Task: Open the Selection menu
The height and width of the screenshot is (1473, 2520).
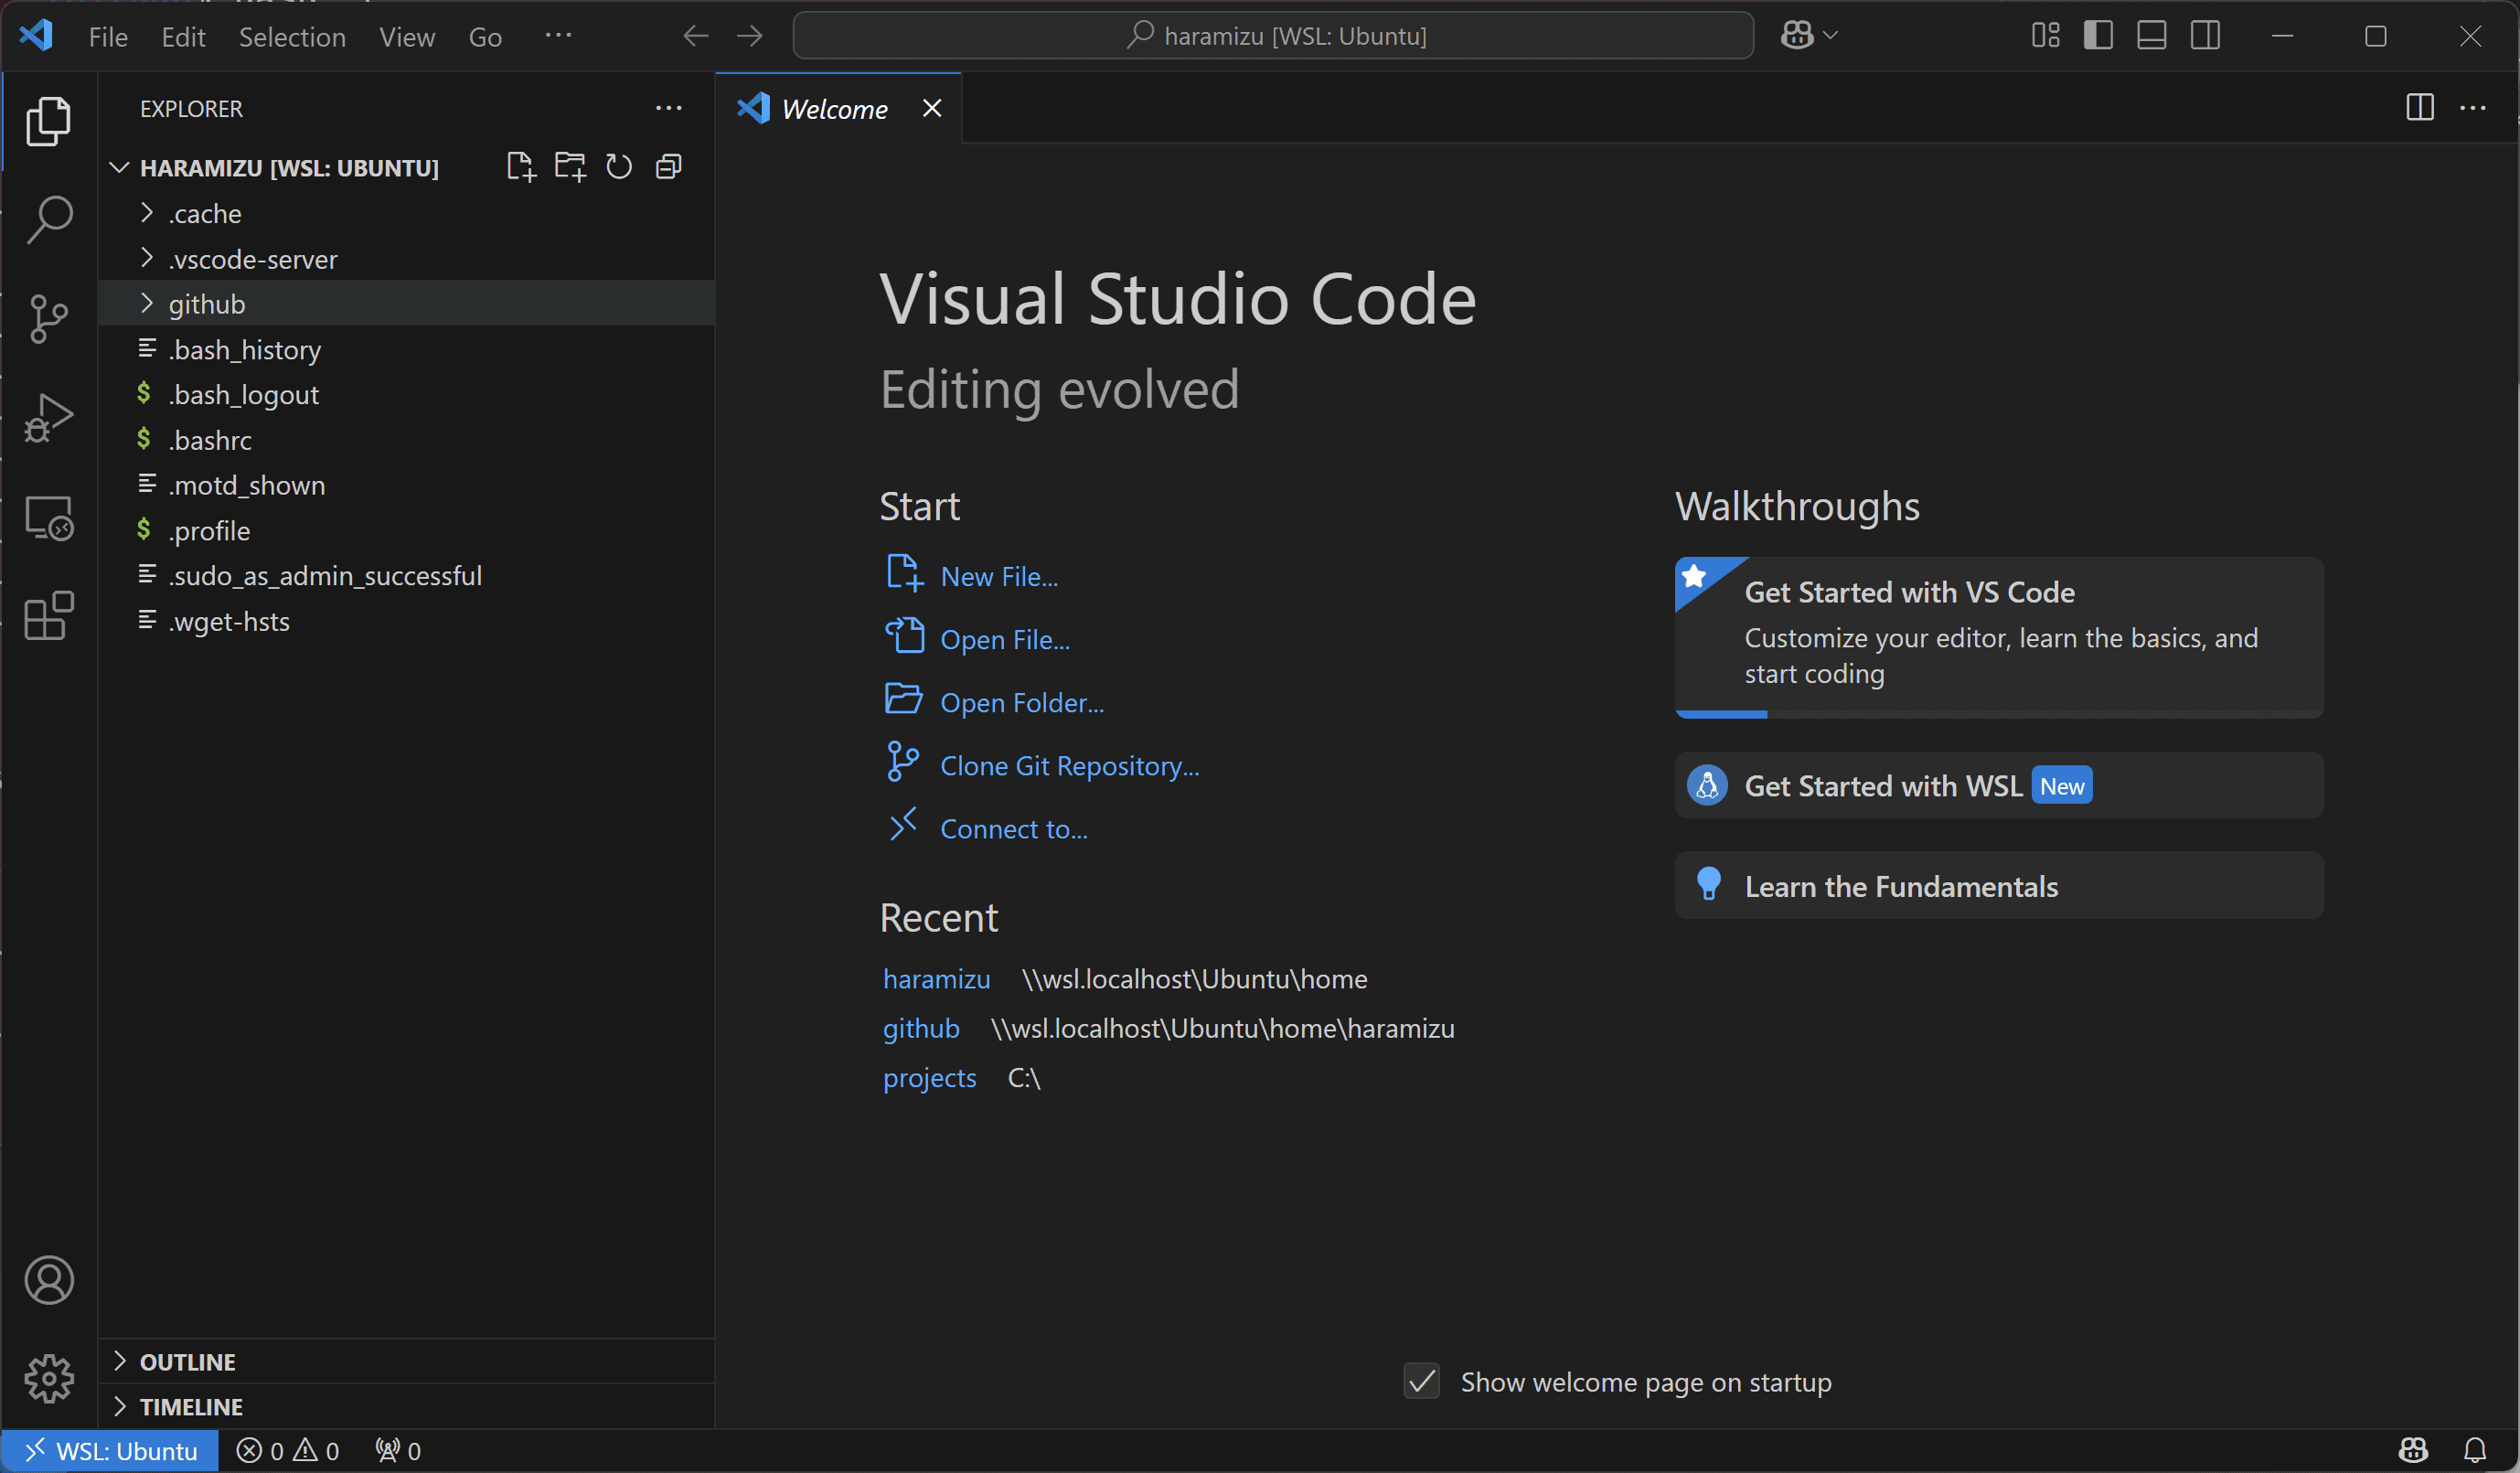Action: coord(291,37)
